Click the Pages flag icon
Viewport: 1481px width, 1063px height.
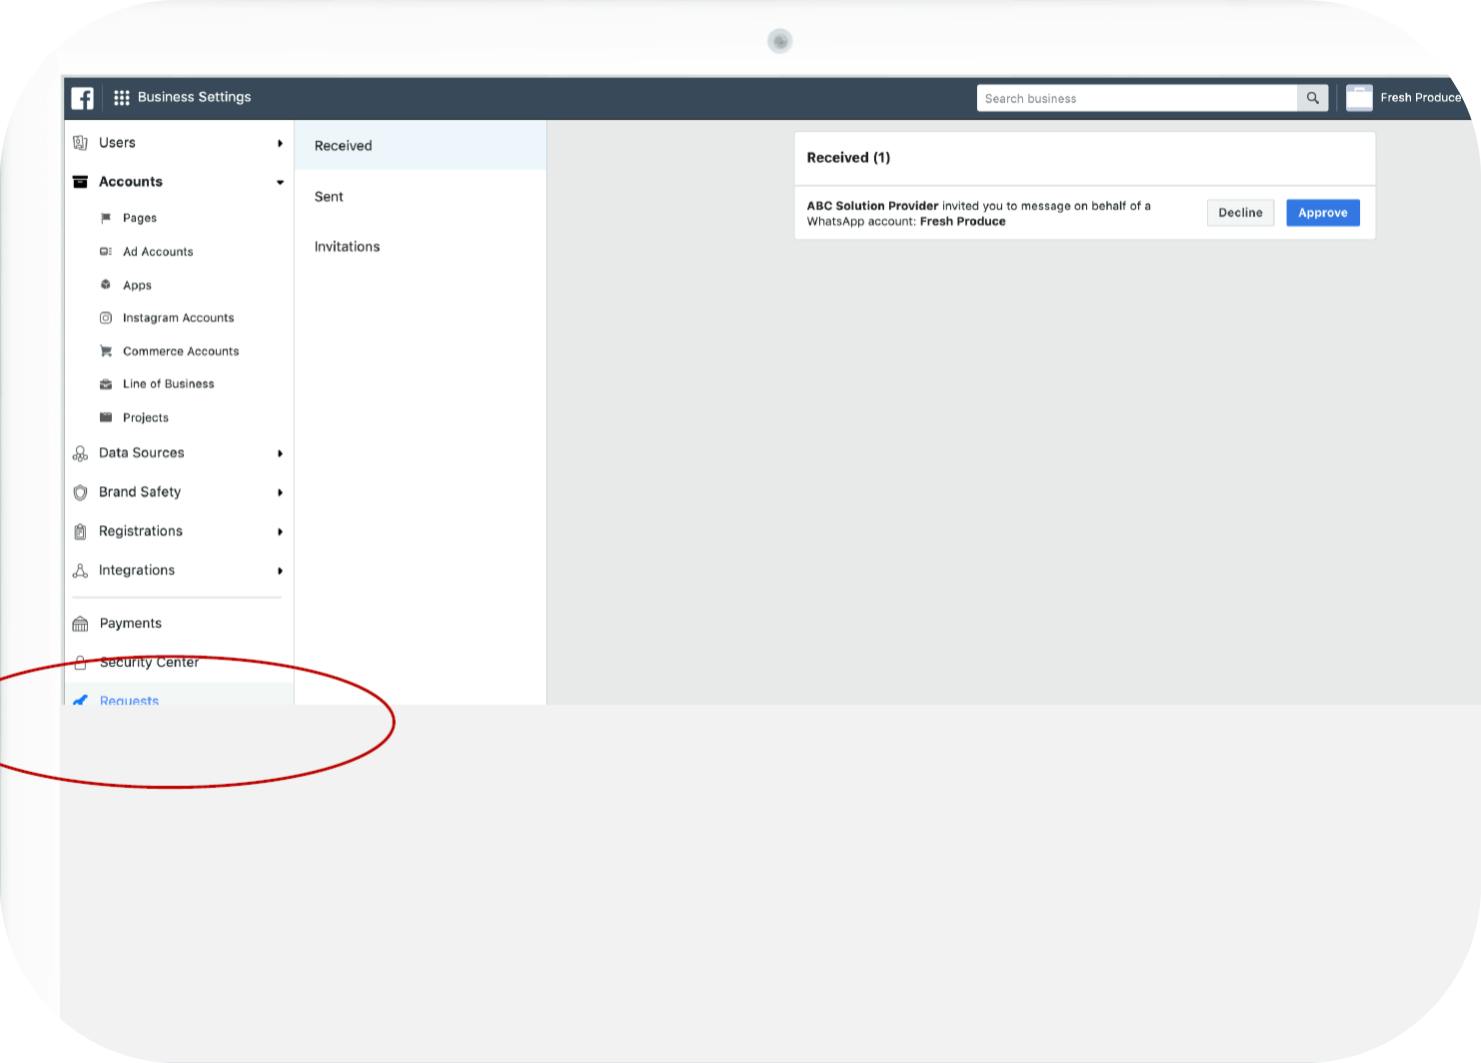click(x=106, y=218)
